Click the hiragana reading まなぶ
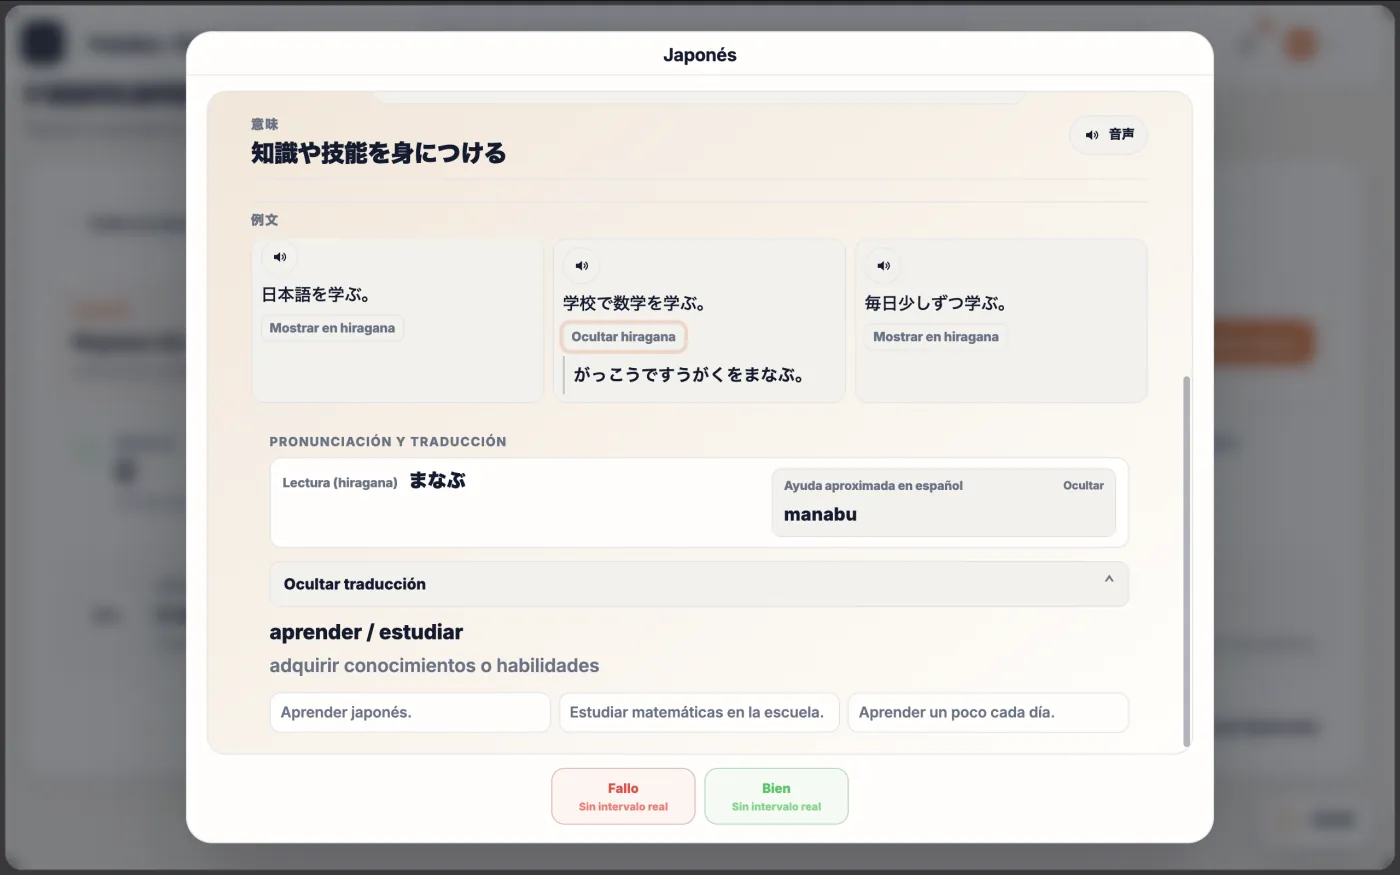Viewport: 1400px width, 875px height. pyautogui.click(x=437, y=481)
